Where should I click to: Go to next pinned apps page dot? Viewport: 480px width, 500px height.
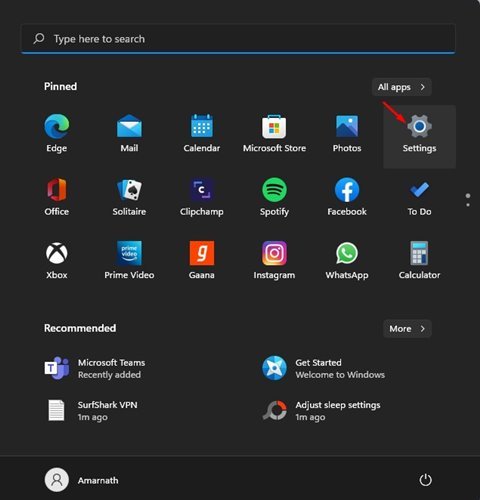pyautogui.click(x=468, y=205)
